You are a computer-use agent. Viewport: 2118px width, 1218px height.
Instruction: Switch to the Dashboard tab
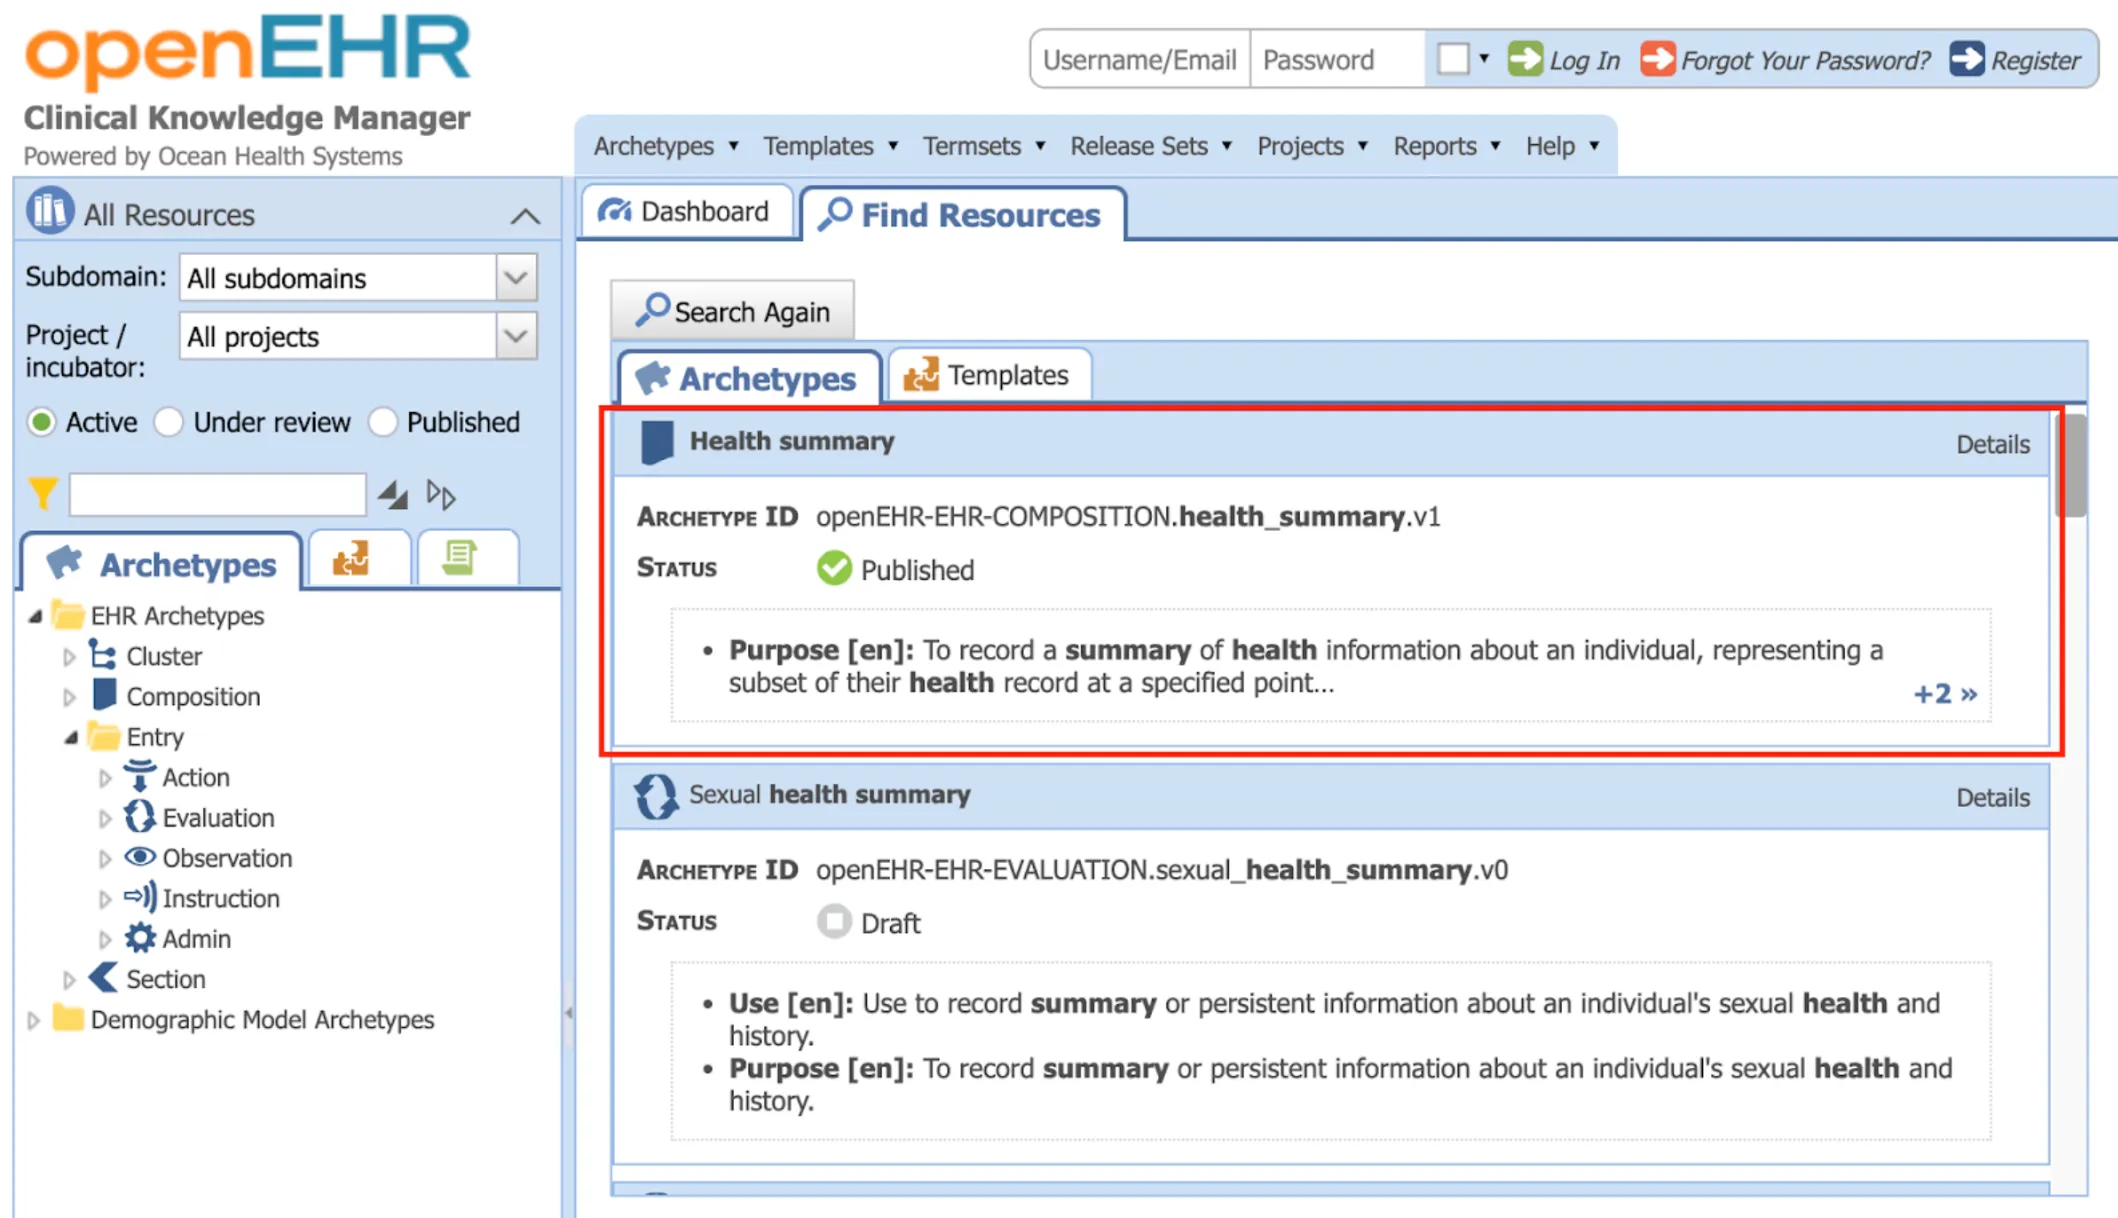[x=687, y=211]
